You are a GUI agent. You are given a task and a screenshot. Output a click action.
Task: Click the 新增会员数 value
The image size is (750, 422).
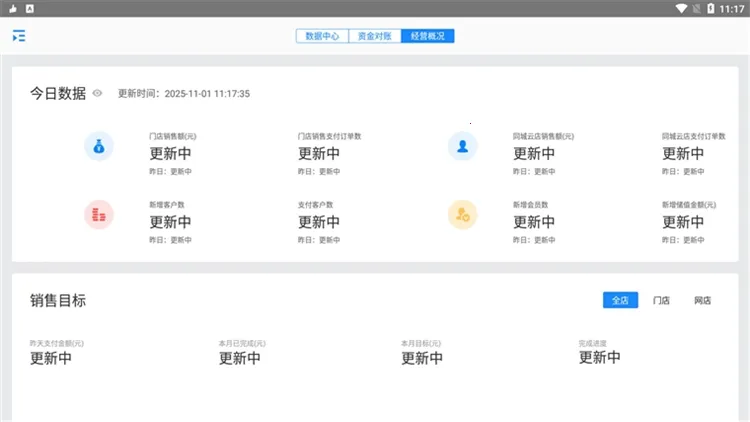point(534,222)
